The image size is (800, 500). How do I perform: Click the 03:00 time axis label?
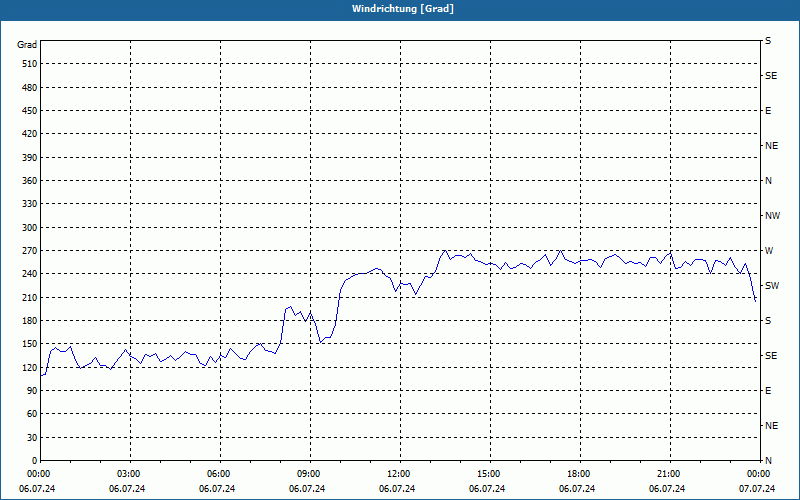(x=131, y=474)
